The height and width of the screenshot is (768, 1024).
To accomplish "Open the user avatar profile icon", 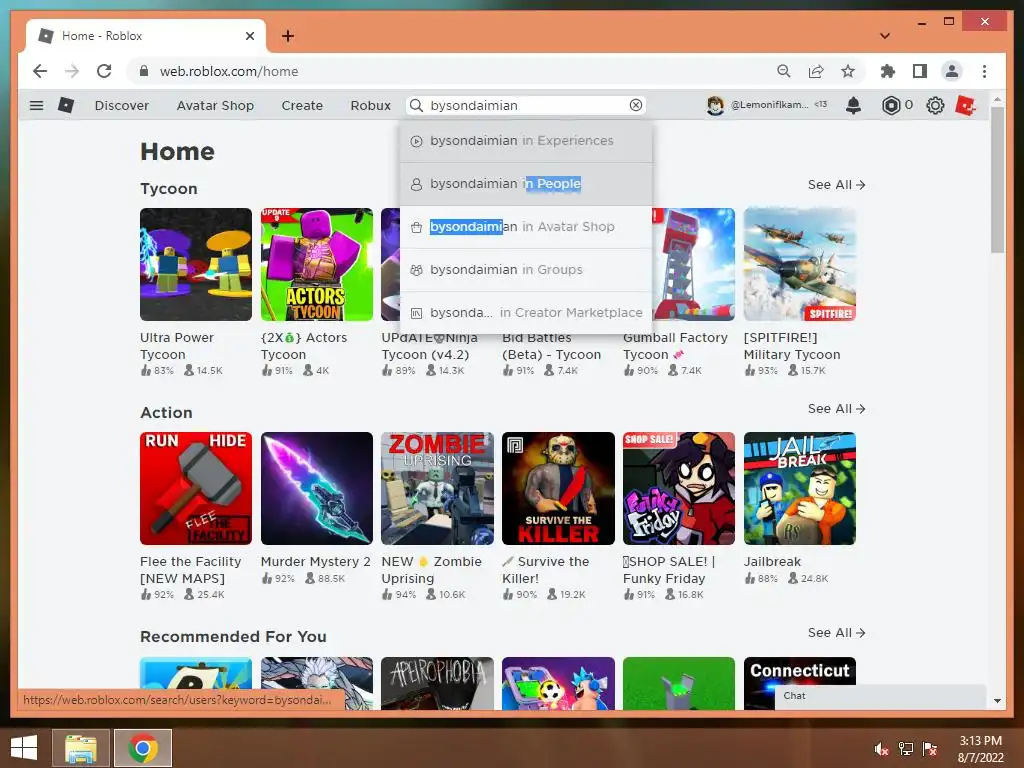I will tap(715, 105).
